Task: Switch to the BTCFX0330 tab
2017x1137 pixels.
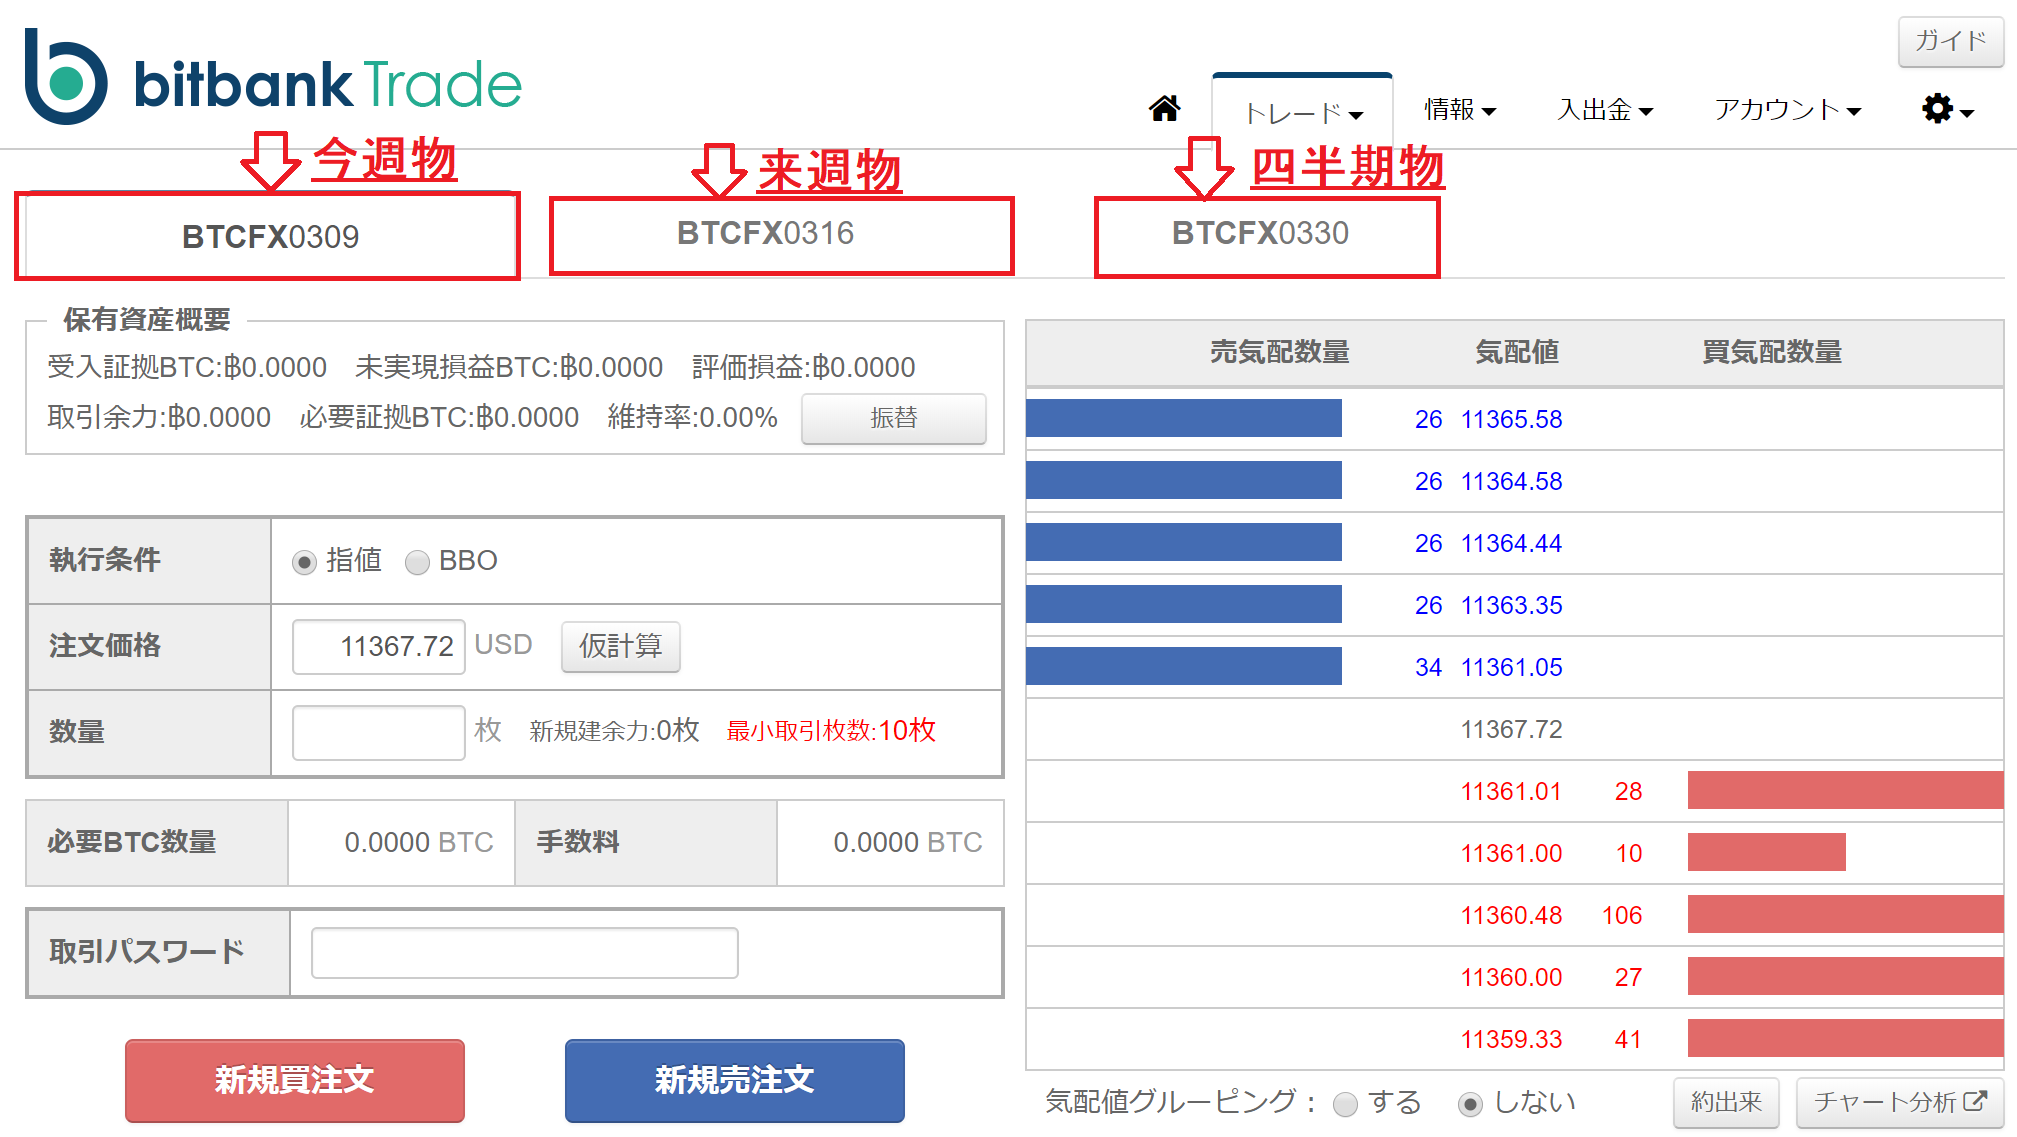Action: tap(1261, 233)
